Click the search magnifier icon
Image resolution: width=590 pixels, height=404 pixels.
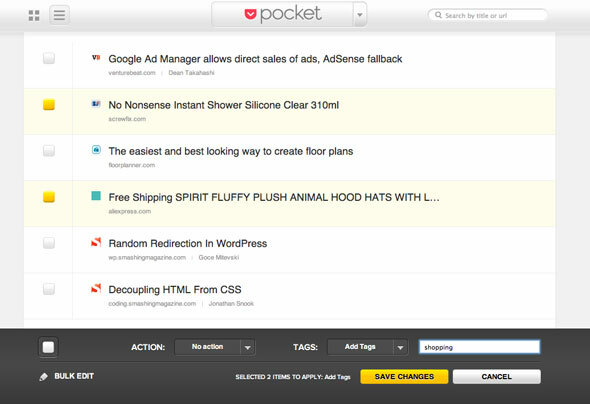tap(438, 15)
